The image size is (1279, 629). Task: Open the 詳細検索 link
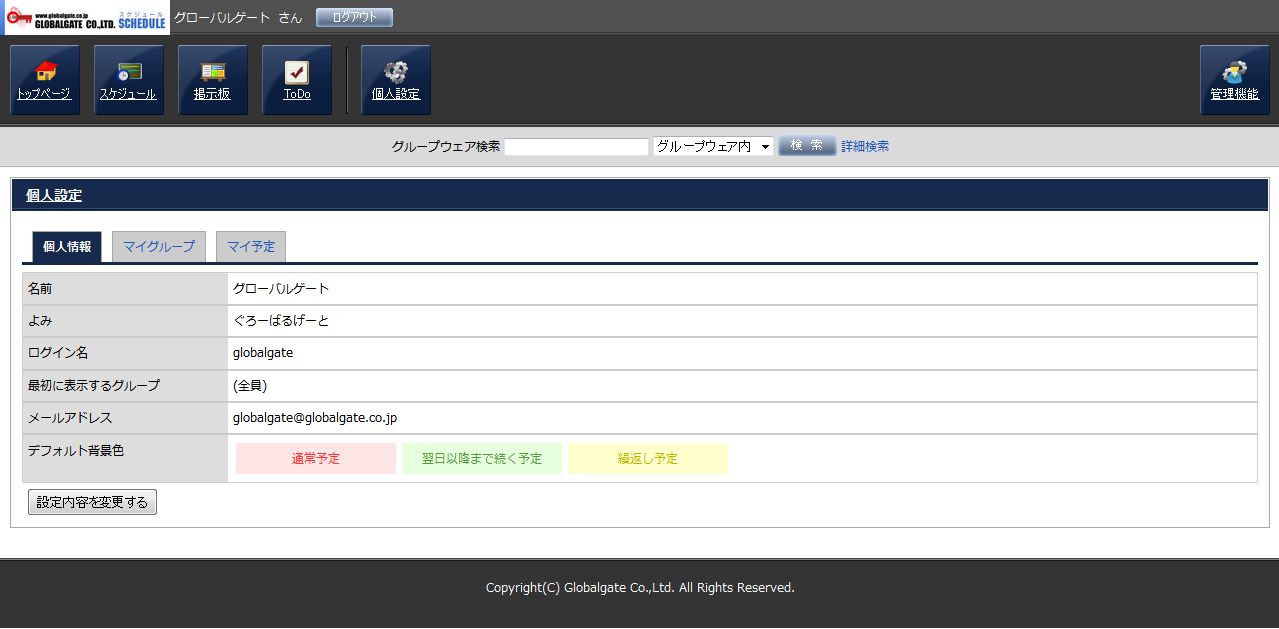[x=865, y=146]
